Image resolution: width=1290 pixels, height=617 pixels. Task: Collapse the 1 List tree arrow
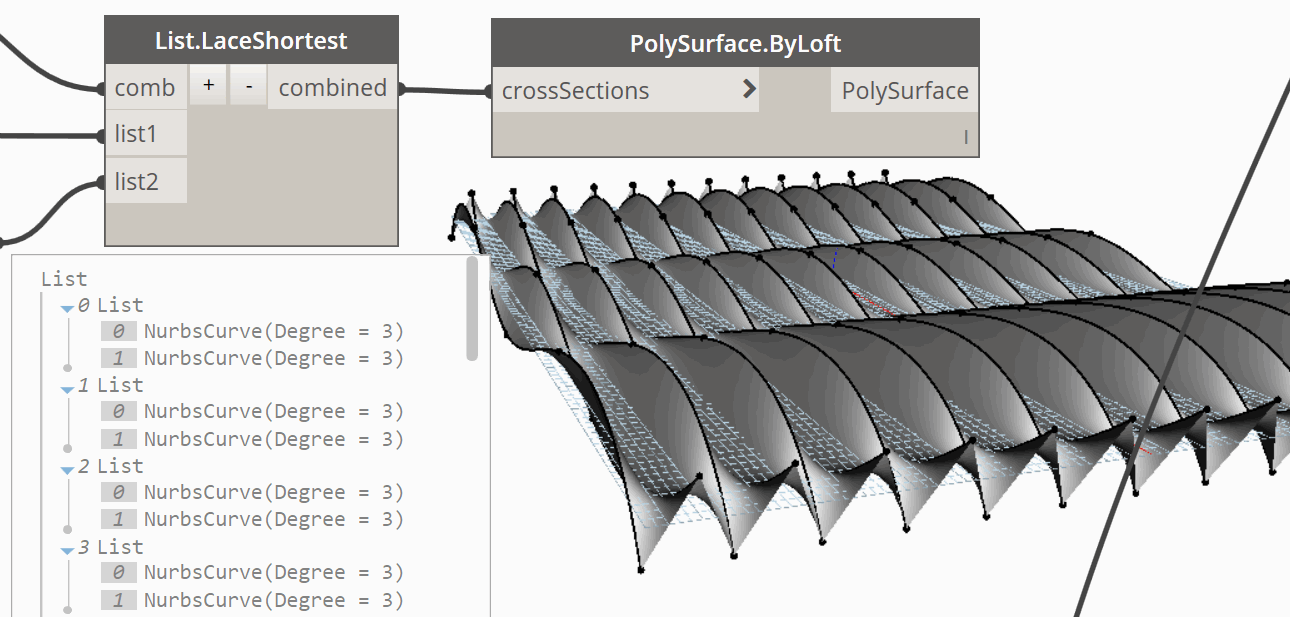[x=67, y=388]
